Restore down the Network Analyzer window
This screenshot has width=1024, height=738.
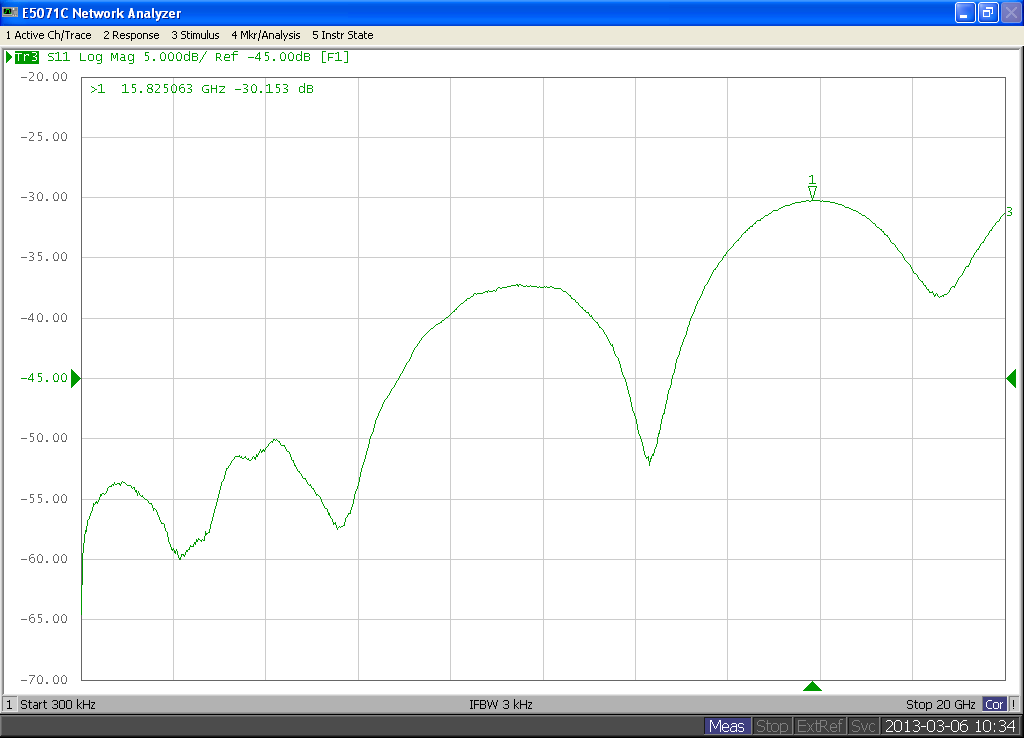(x=987, y=12)
